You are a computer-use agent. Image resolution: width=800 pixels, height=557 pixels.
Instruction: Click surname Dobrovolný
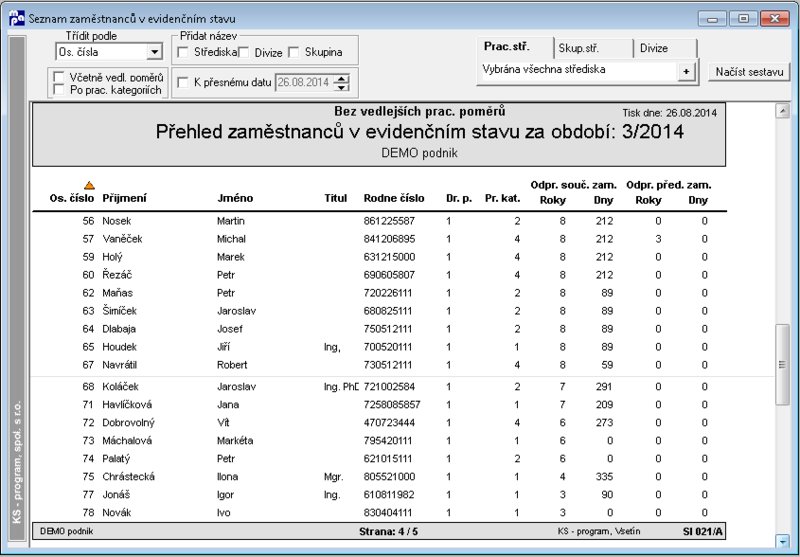click(129, 423)
